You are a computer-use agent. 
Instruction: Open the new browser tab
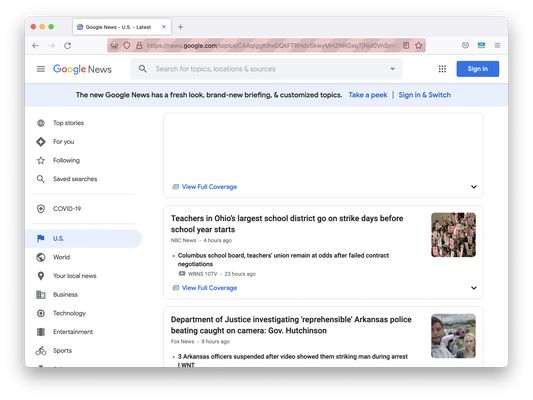click(180, 27)
